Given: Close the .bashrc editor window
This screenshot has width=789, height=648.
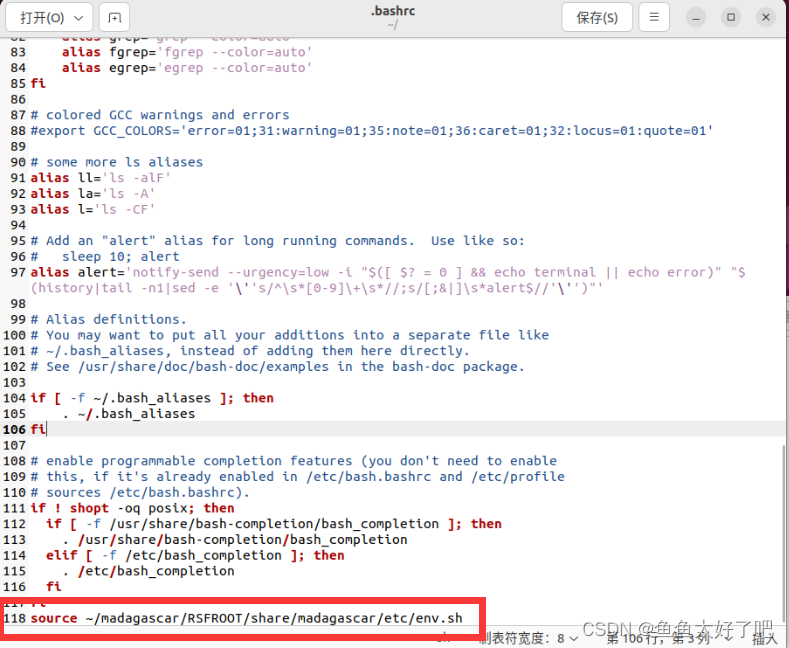Looking at the screenshot, I should point(766,18).
